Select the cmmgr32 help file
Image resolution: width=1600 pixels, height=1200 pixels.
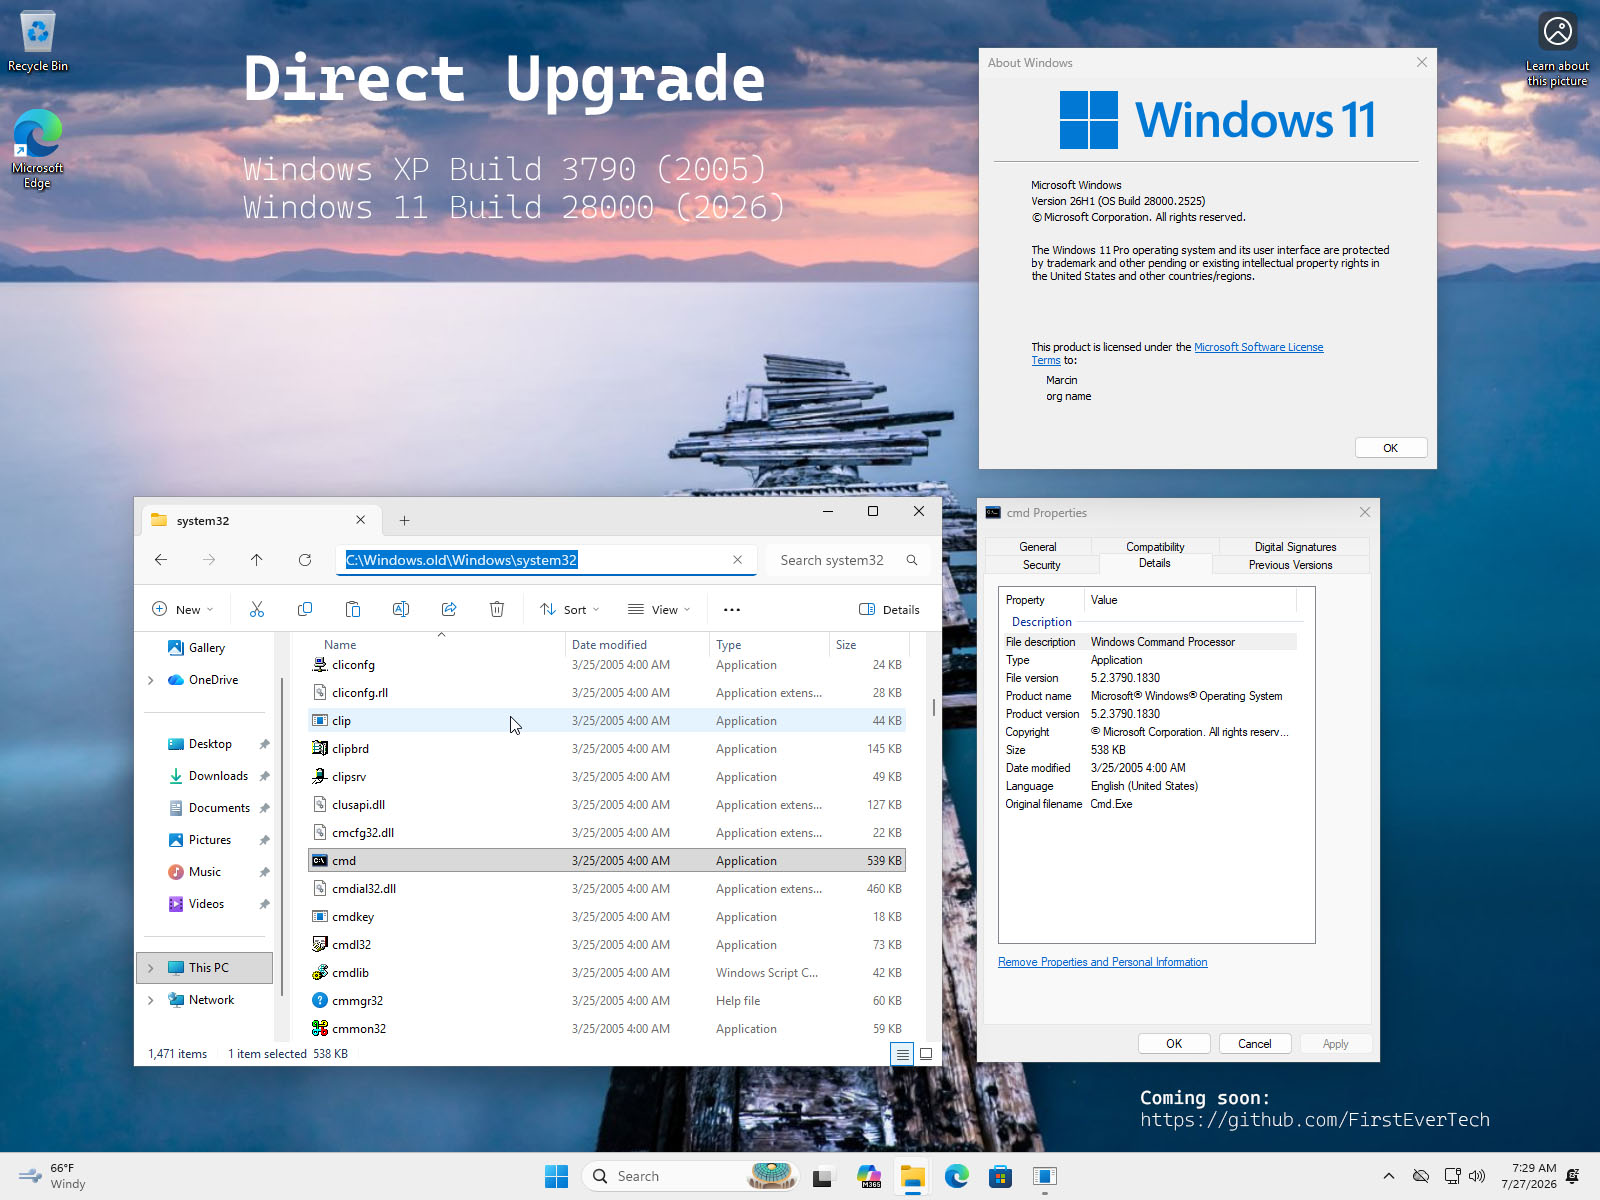coord(607,1000)
